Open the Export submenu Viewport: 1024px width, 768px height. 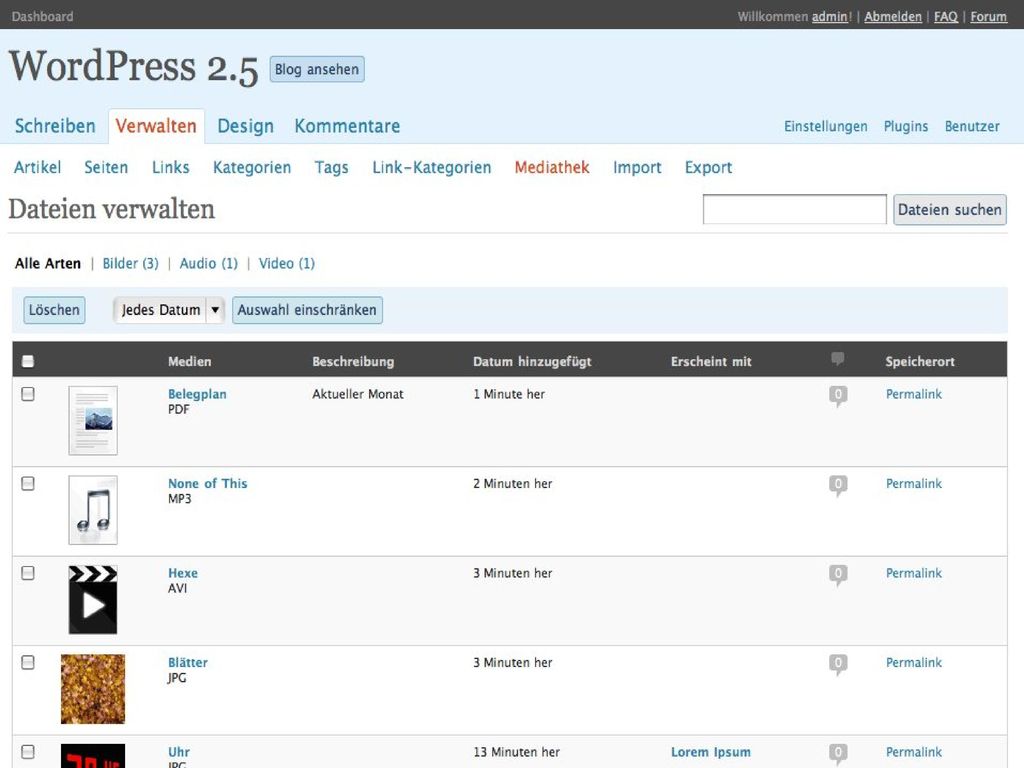pyautogui.click(x=708, y=167)
